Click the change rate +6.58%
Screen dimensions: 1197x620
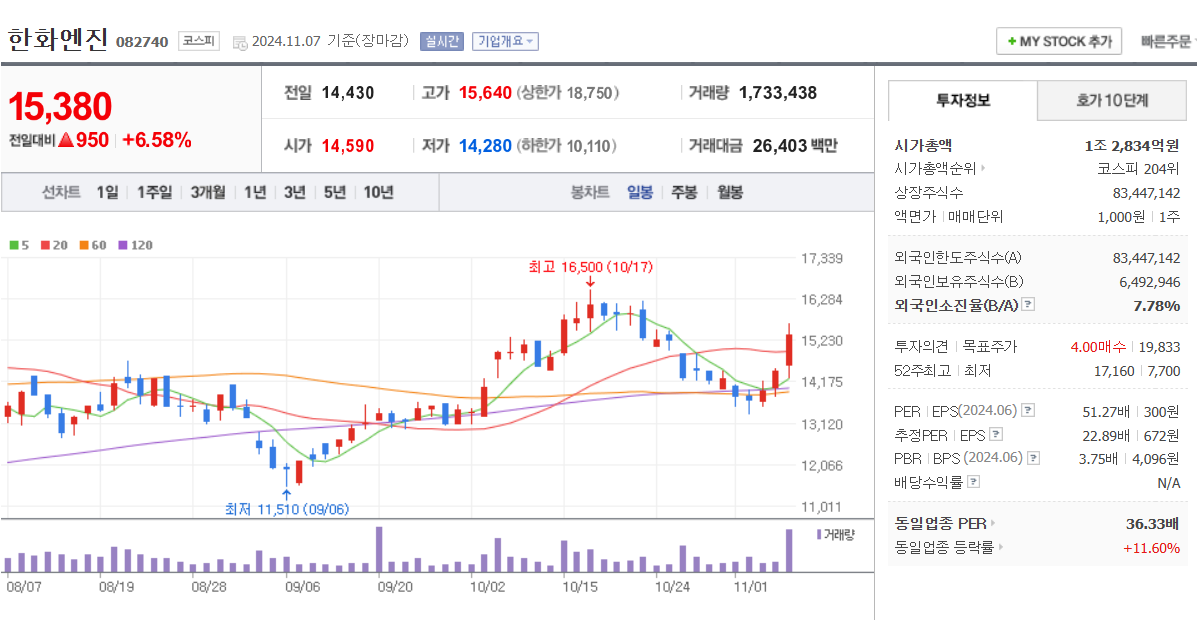click(x=156, y=140)
